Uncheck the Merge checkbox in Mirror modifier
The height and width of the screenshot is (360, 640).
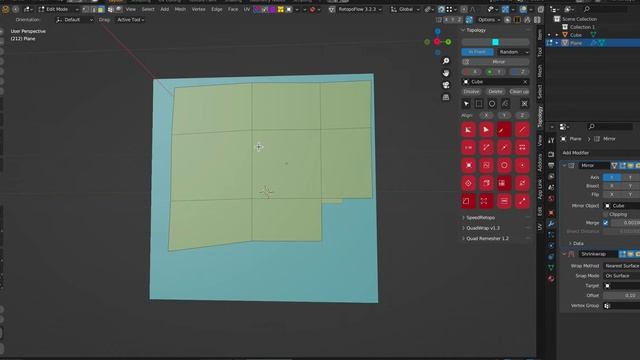coord(605,223)
